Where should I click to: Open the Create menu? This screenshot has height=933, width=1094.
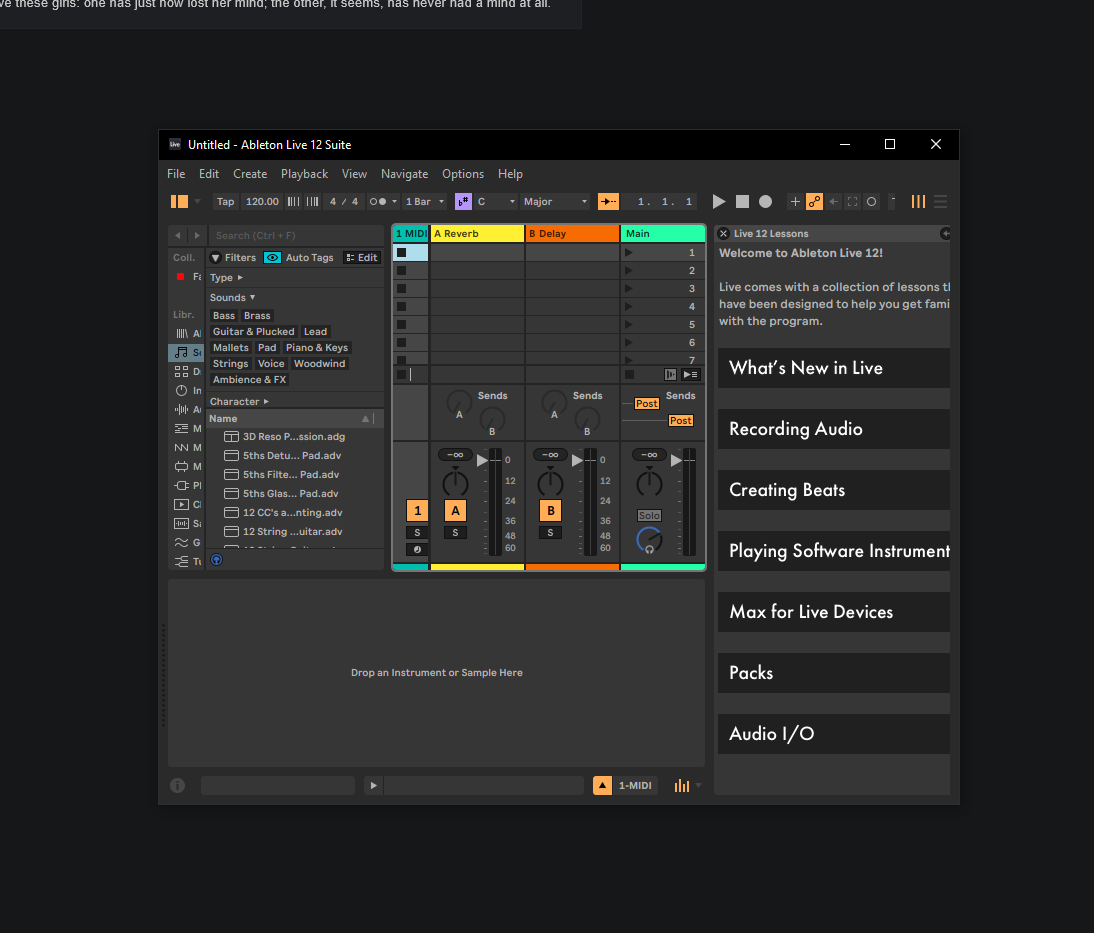(x=250, y=174)
